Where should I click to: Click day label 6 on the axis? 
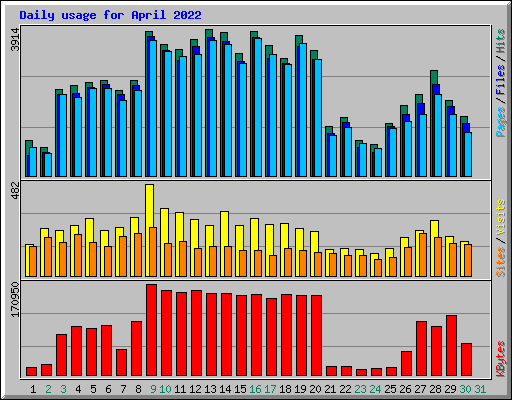pos(108,389)
